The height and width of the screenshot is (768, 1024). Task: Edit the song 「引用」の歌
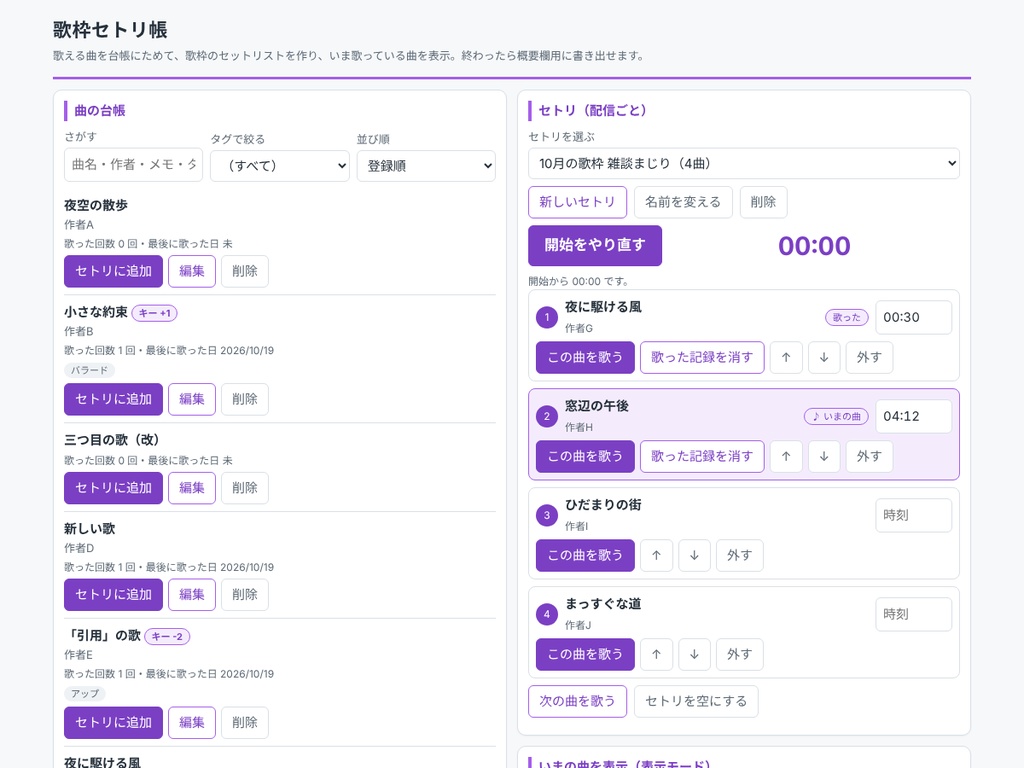[x=192, y=722]
